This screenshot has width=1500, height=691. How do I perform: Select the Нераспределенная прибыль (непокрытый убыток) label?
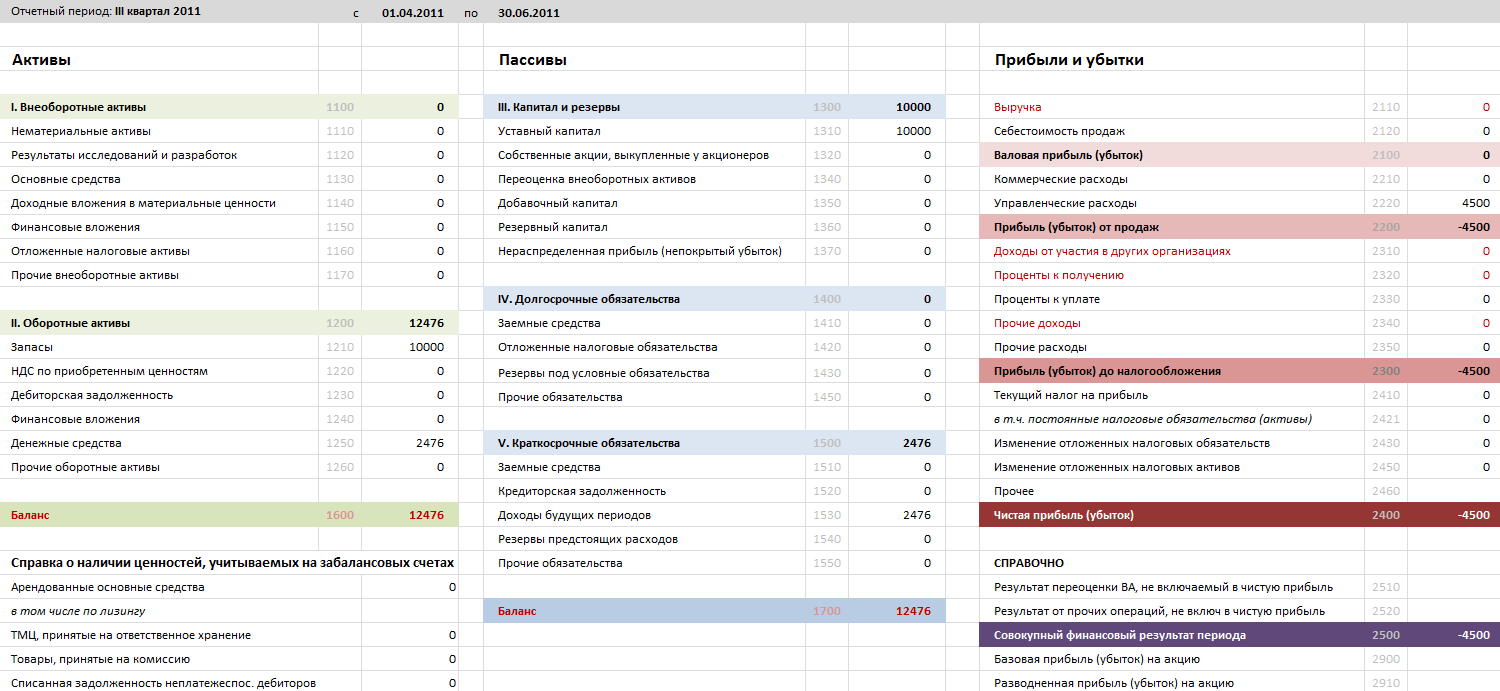click(639, 251)
